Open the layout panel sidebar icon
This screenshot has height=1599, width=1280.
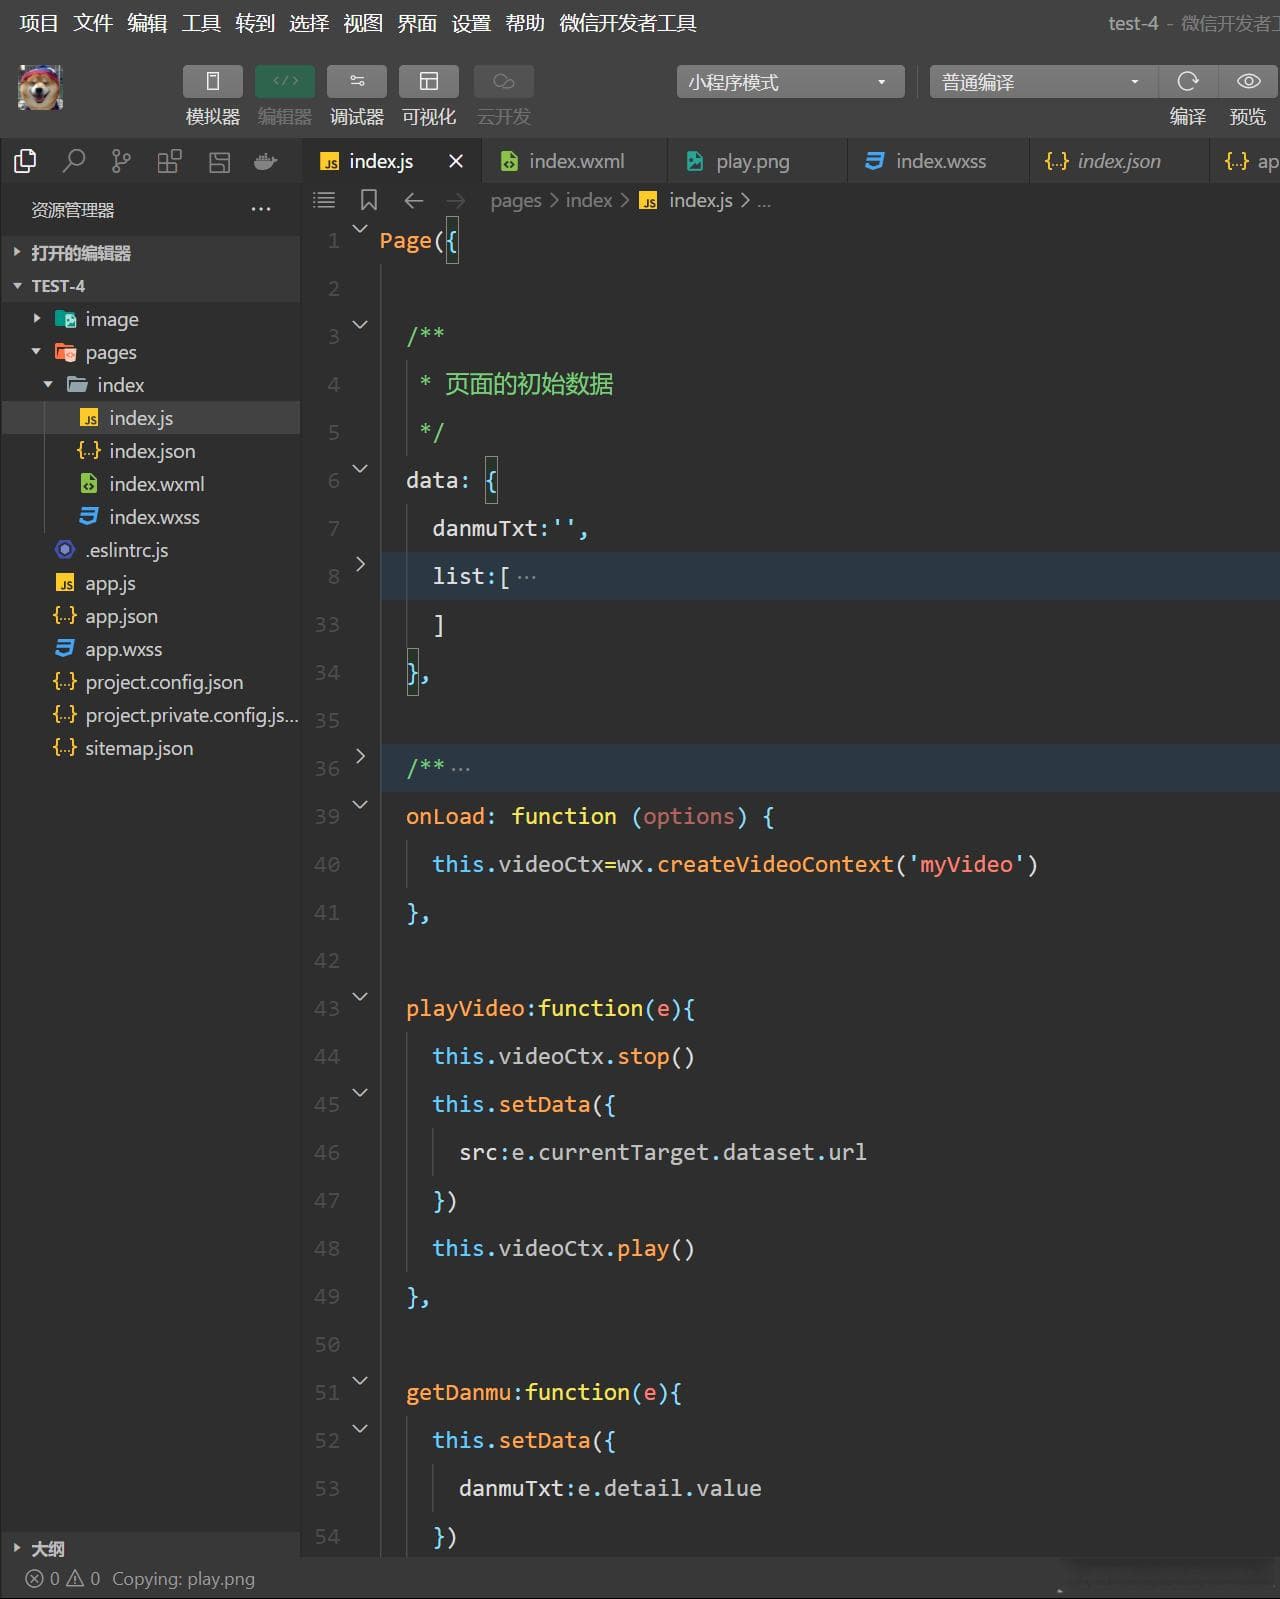coord(219,161)
